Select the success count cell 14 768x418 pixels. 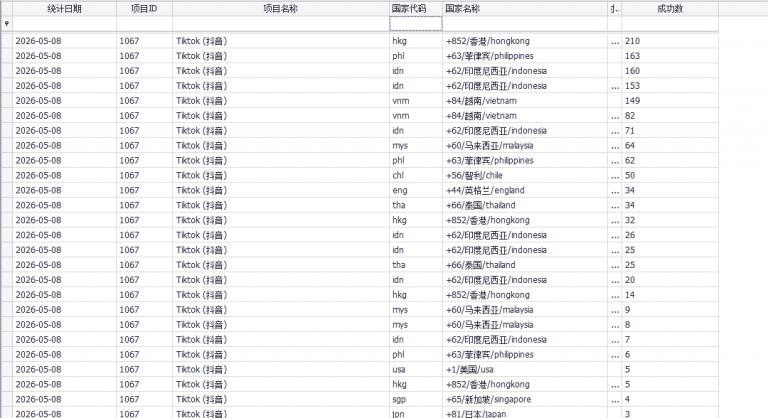pos(670,295)
